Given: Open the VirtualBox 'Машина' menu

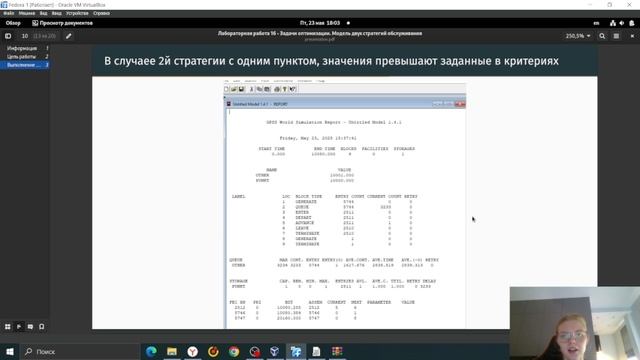Looking at the screenshot, I should point(27,13).
